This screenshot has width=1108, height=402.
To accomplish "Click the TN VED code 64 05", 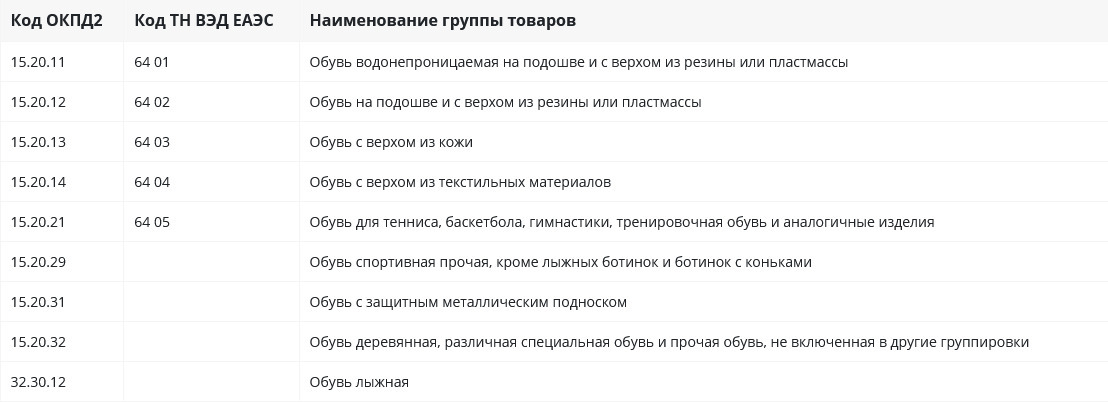I will [152, 223].
